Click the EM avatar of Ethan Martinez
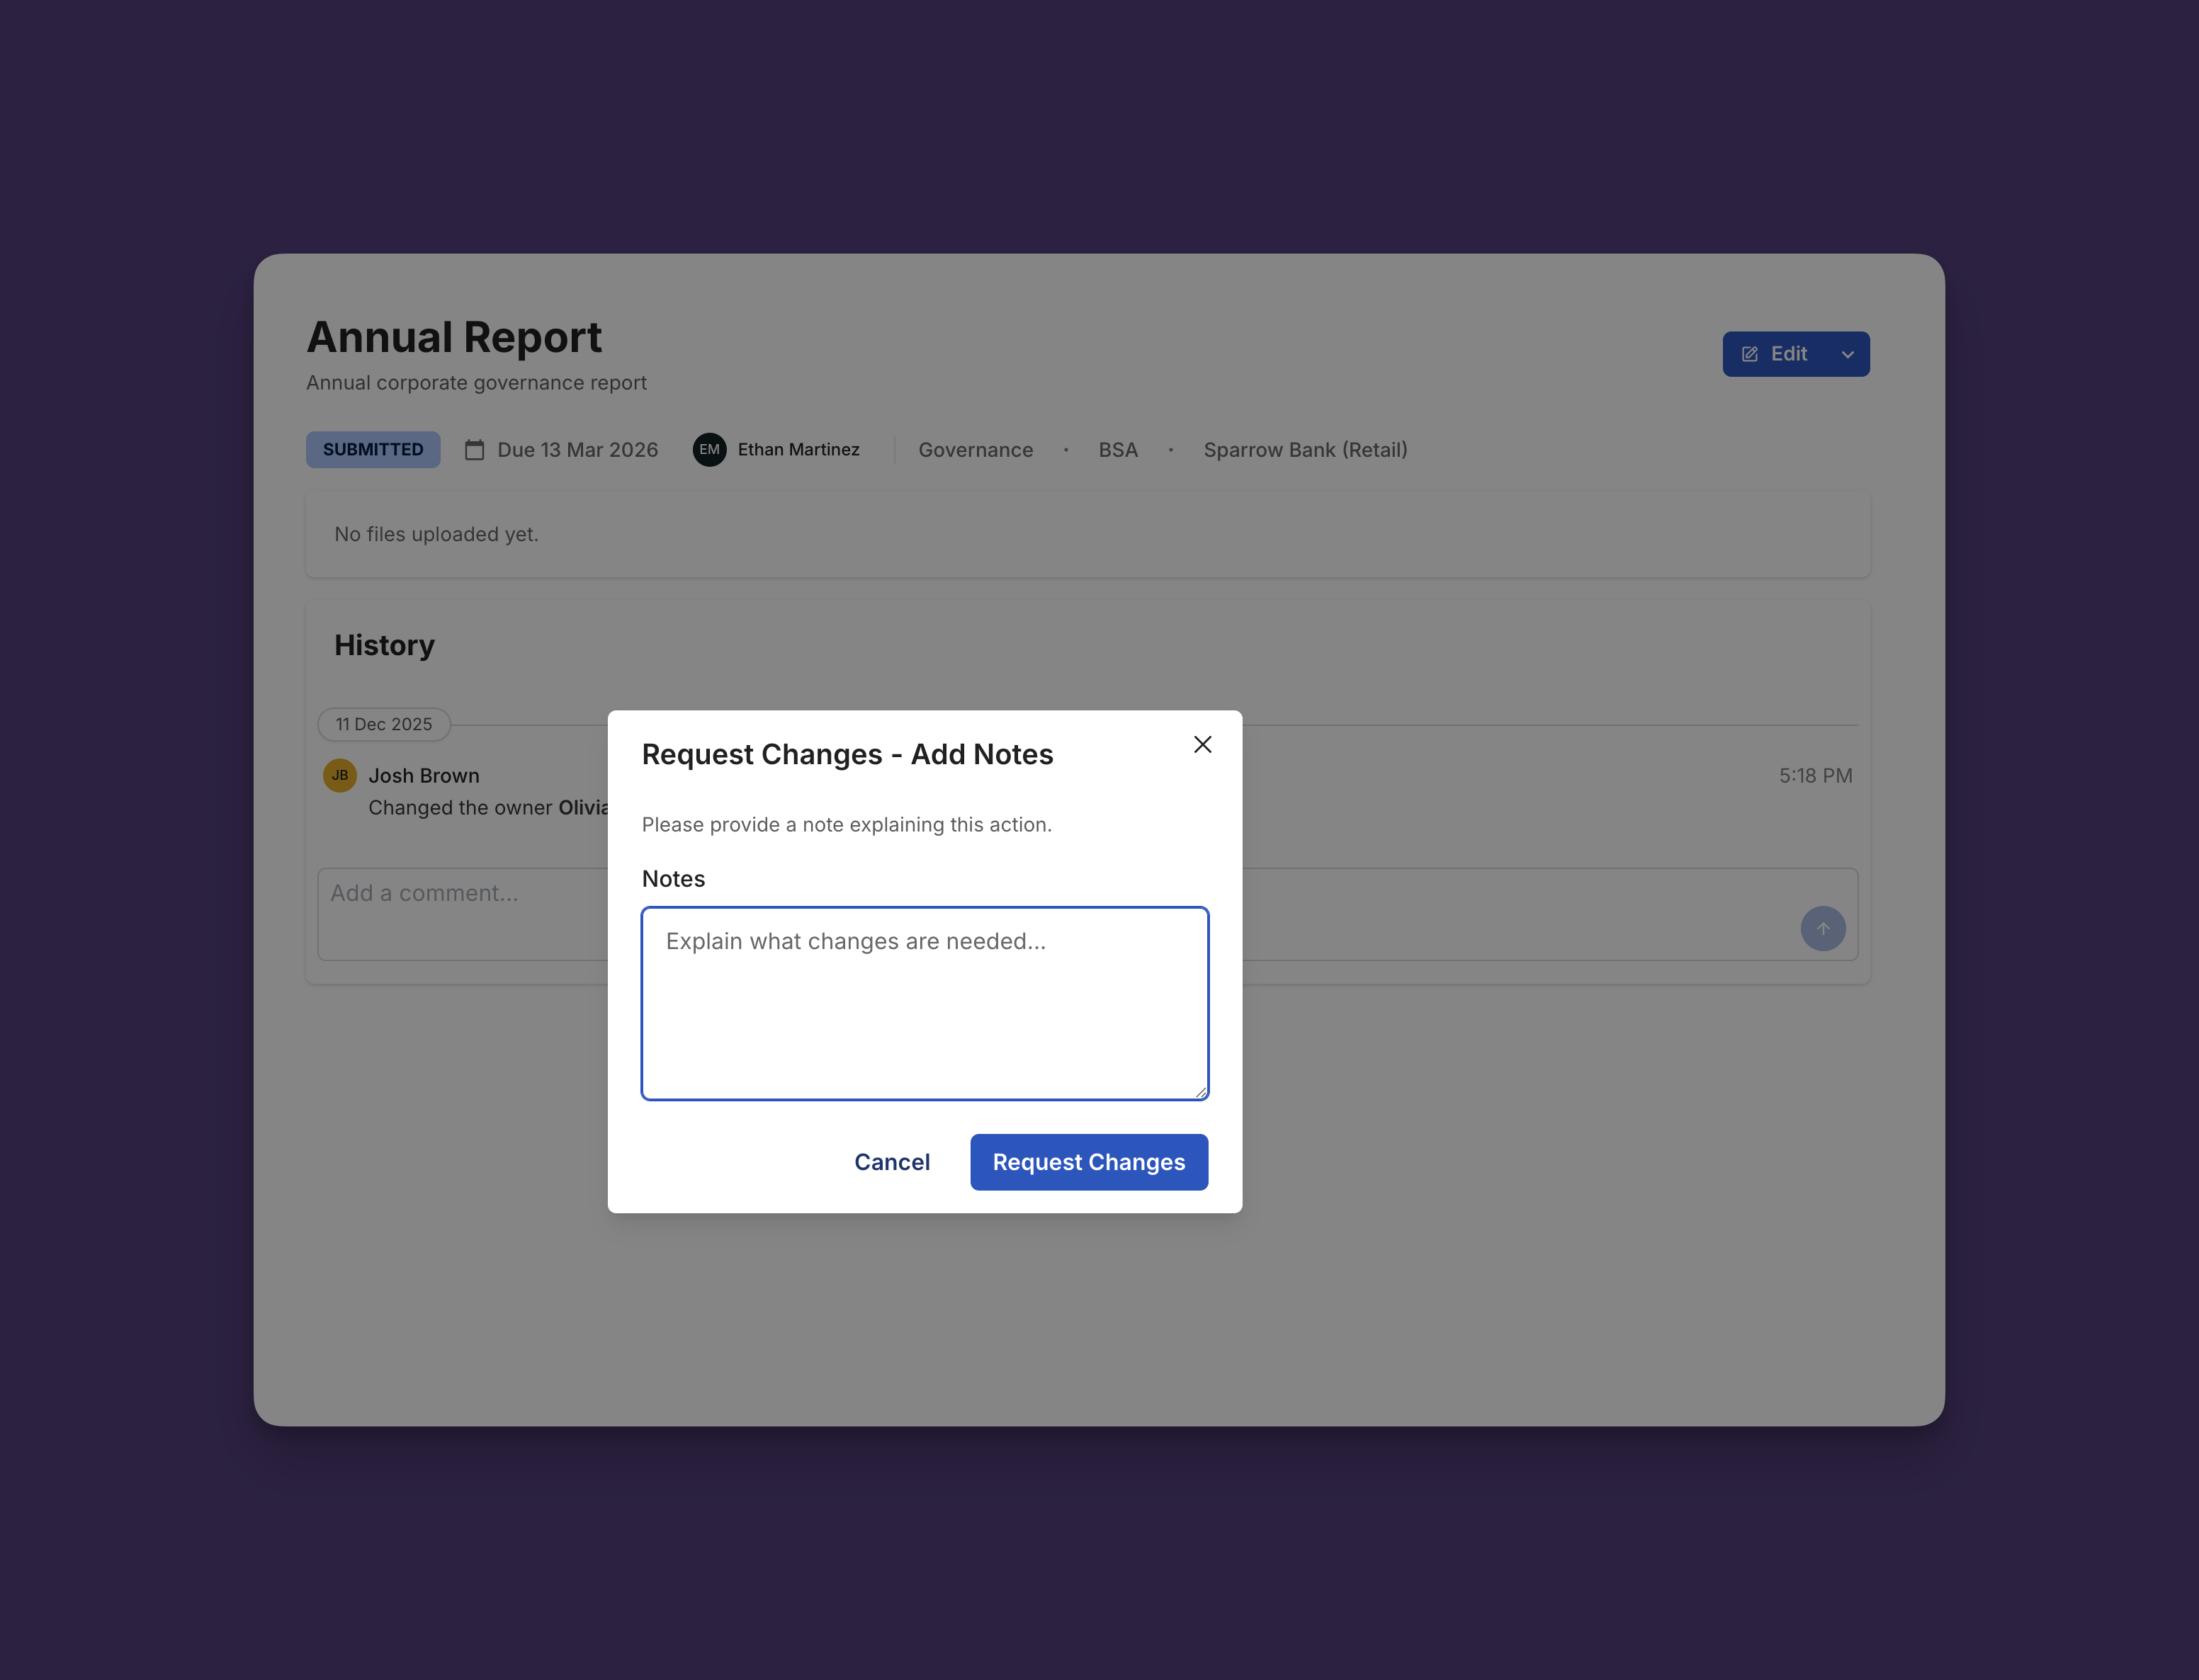 709,450
